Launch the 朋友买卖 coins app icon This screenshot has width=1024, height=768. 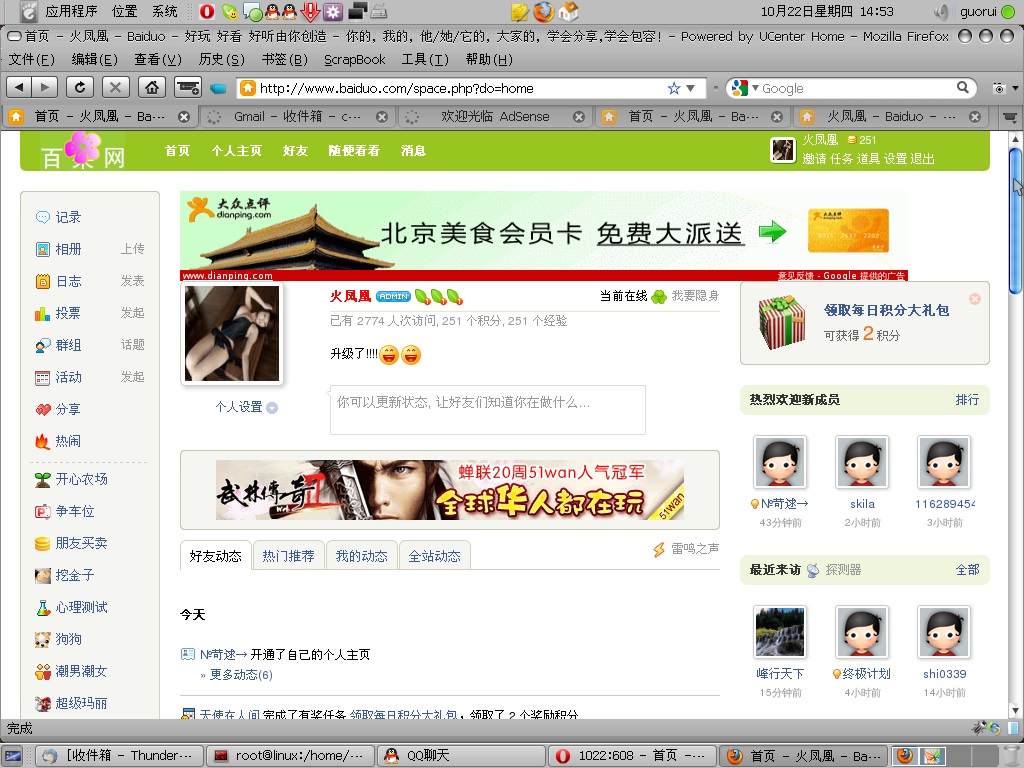pos(42,543)
